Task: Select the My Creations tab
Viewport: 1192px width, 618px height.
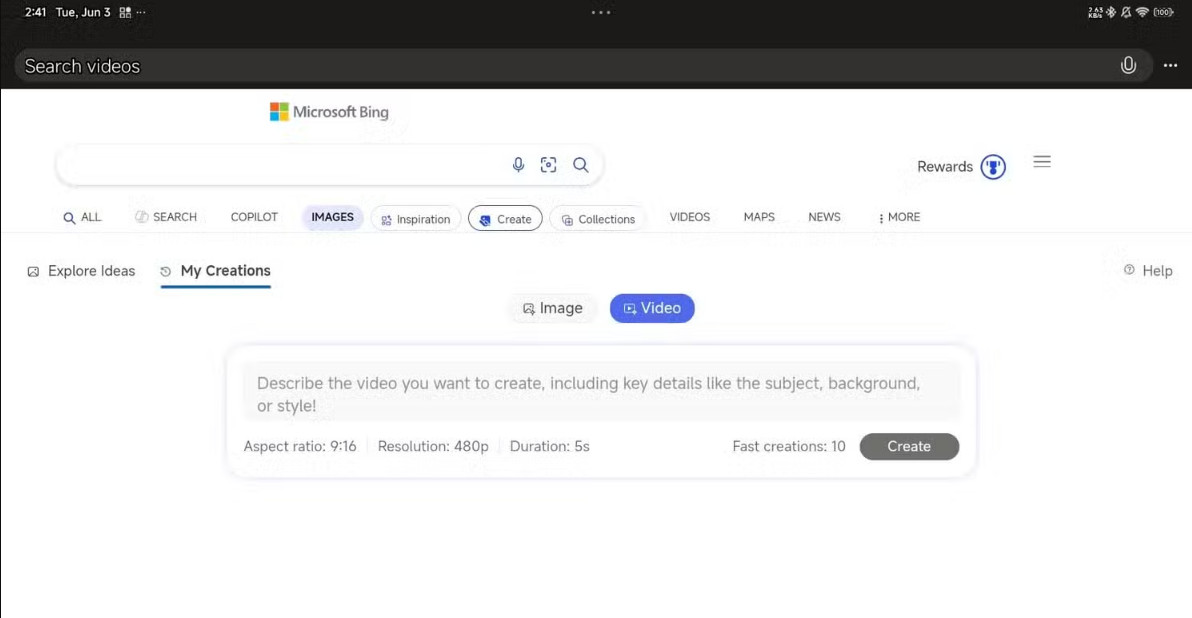Action: click(x=216, y=271)
